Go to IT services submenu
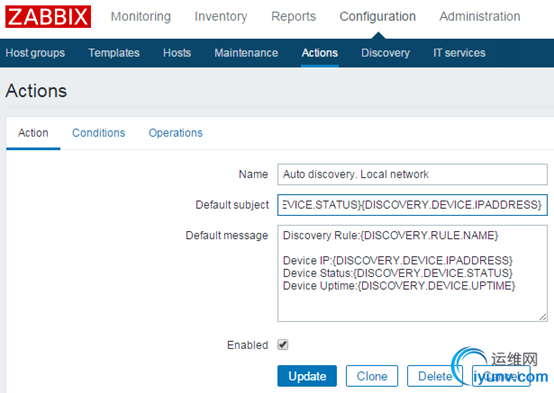Viewport: 554px width, 393px height. pos(459,53)
